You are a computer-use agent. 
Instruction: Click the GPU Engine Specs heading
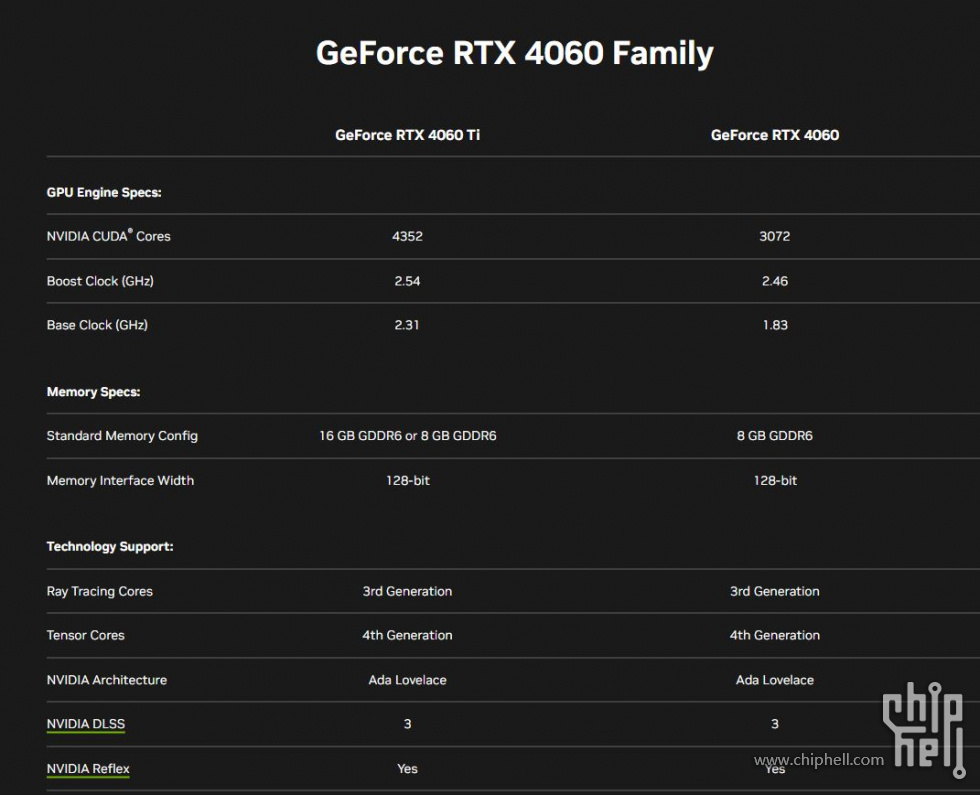[x=104, y=192]
